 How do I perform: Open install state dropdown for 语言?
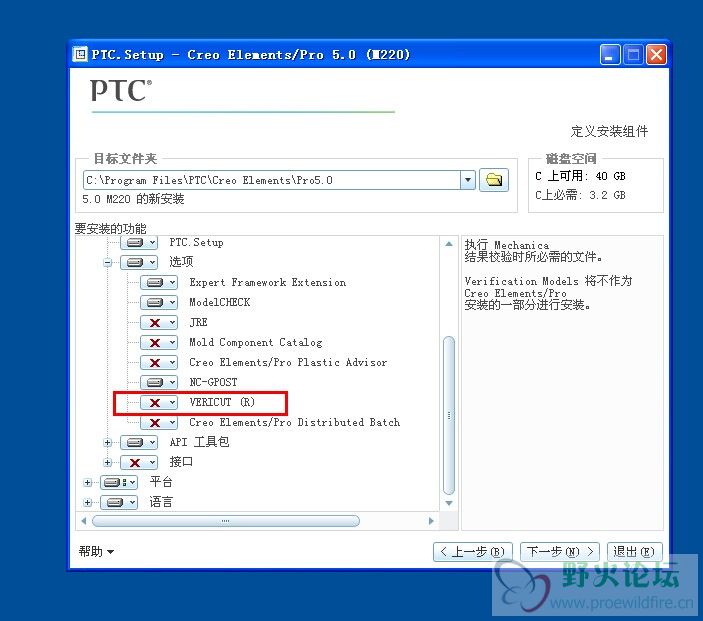(x=119, y=502)
